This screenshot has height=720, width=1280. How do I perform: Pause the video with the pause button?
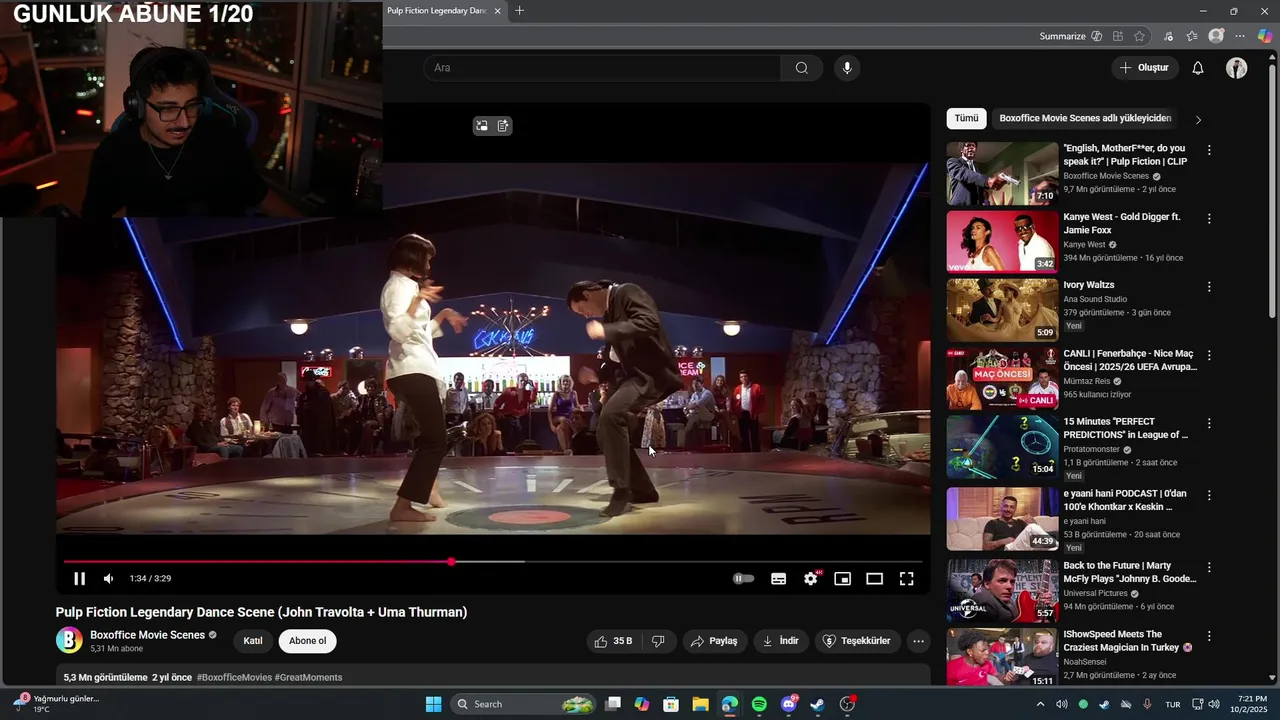click(x=79, y=578)
